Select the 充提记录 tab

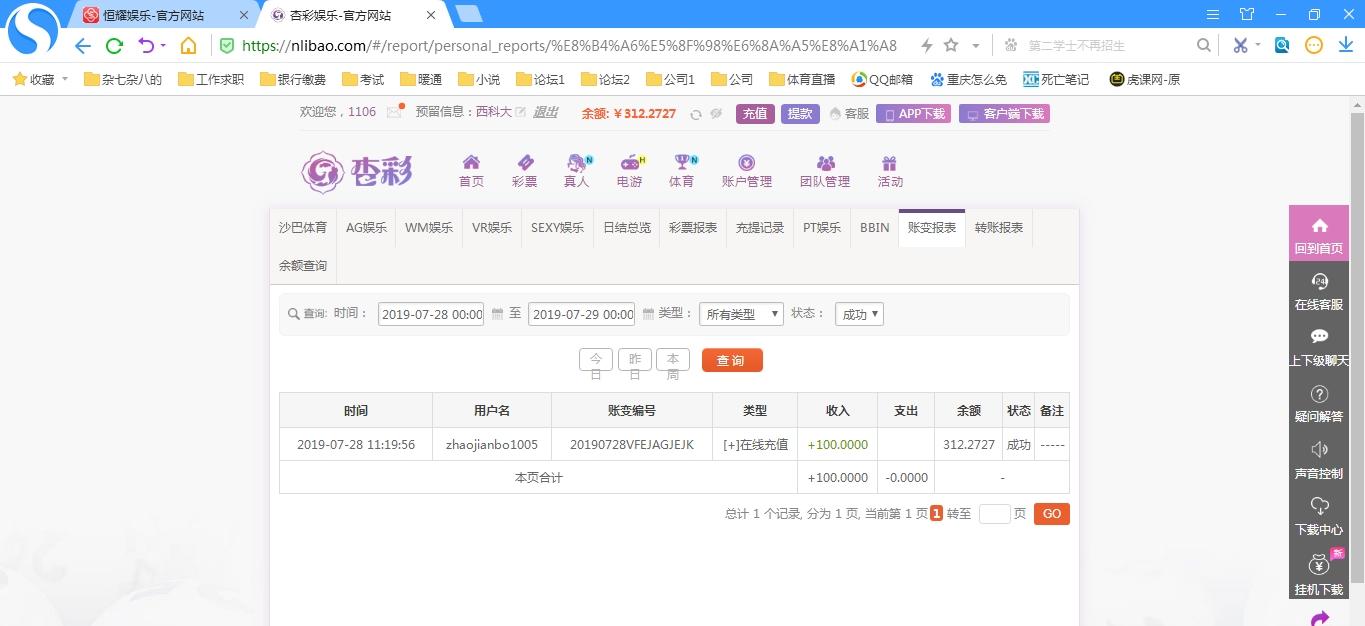point(759,228)
